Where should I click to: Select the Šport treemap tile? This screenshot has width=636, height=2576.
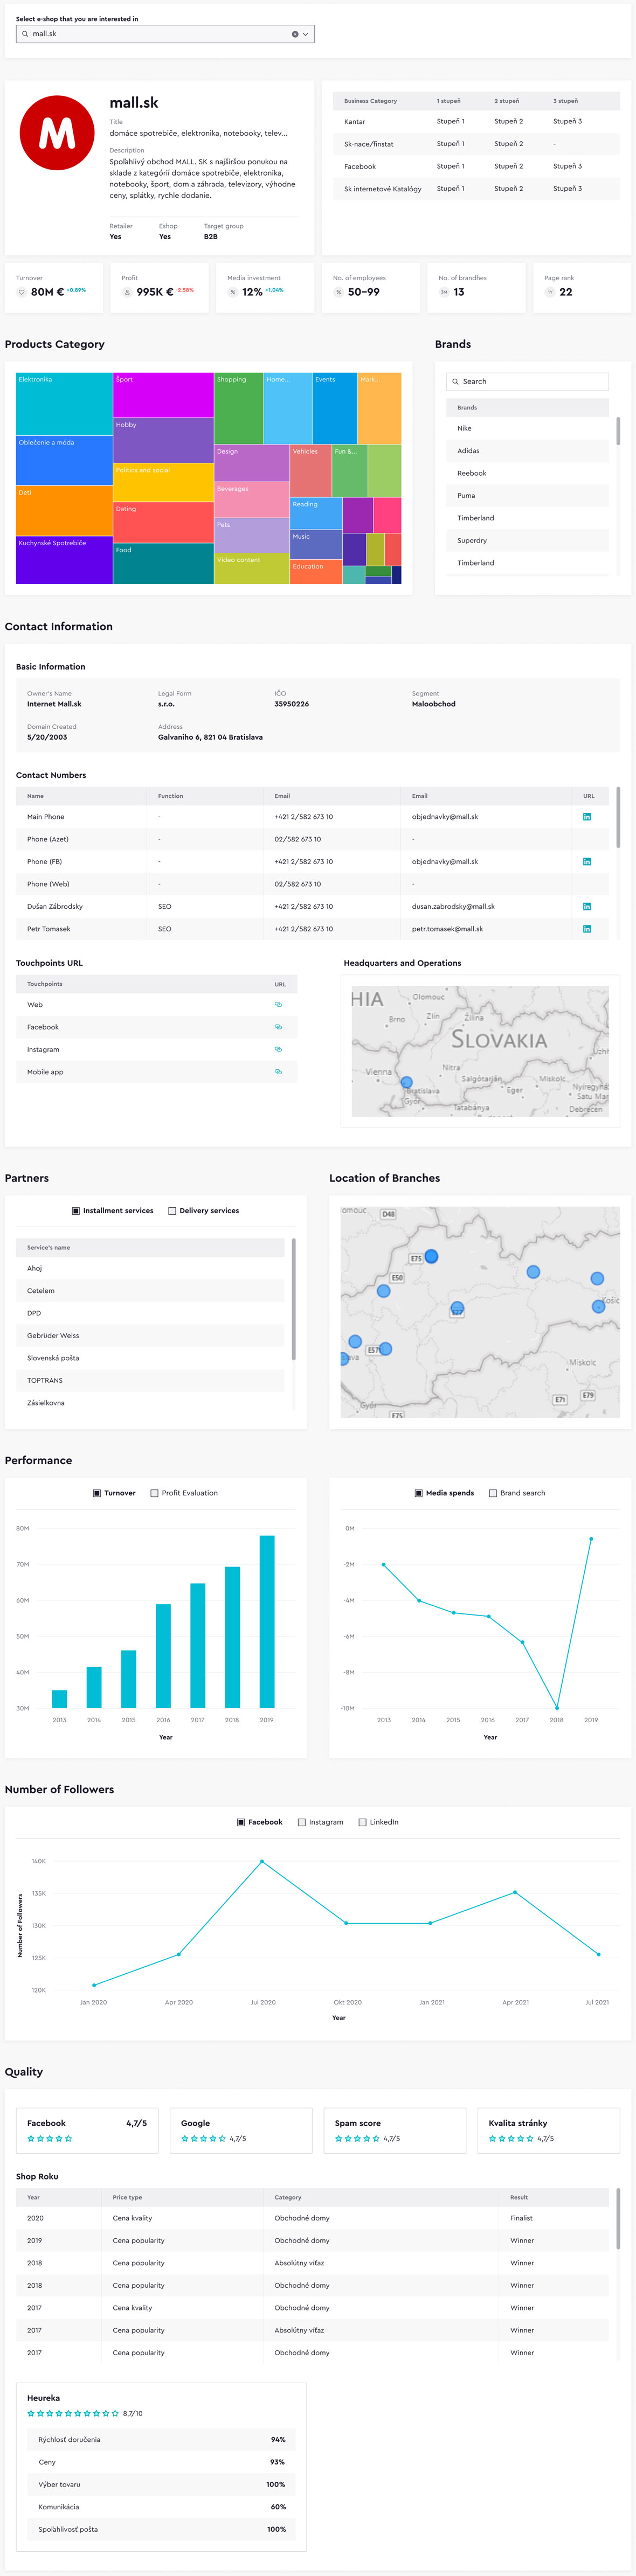(163, 395)
